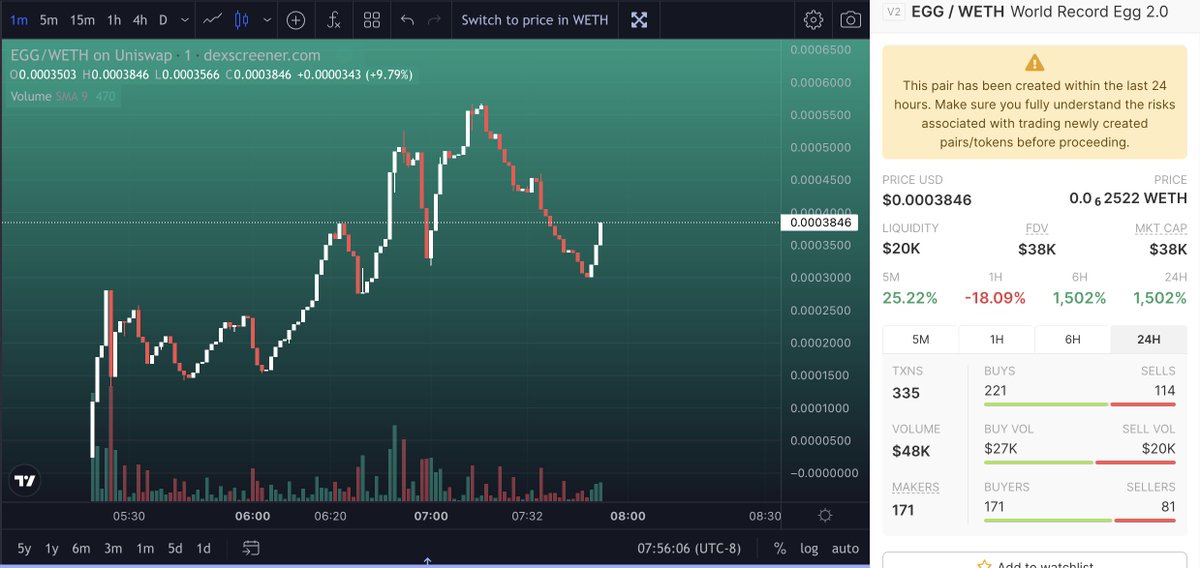
Task: Click the PRICE USD value $0.0003846
Action: tap(927, 200)
